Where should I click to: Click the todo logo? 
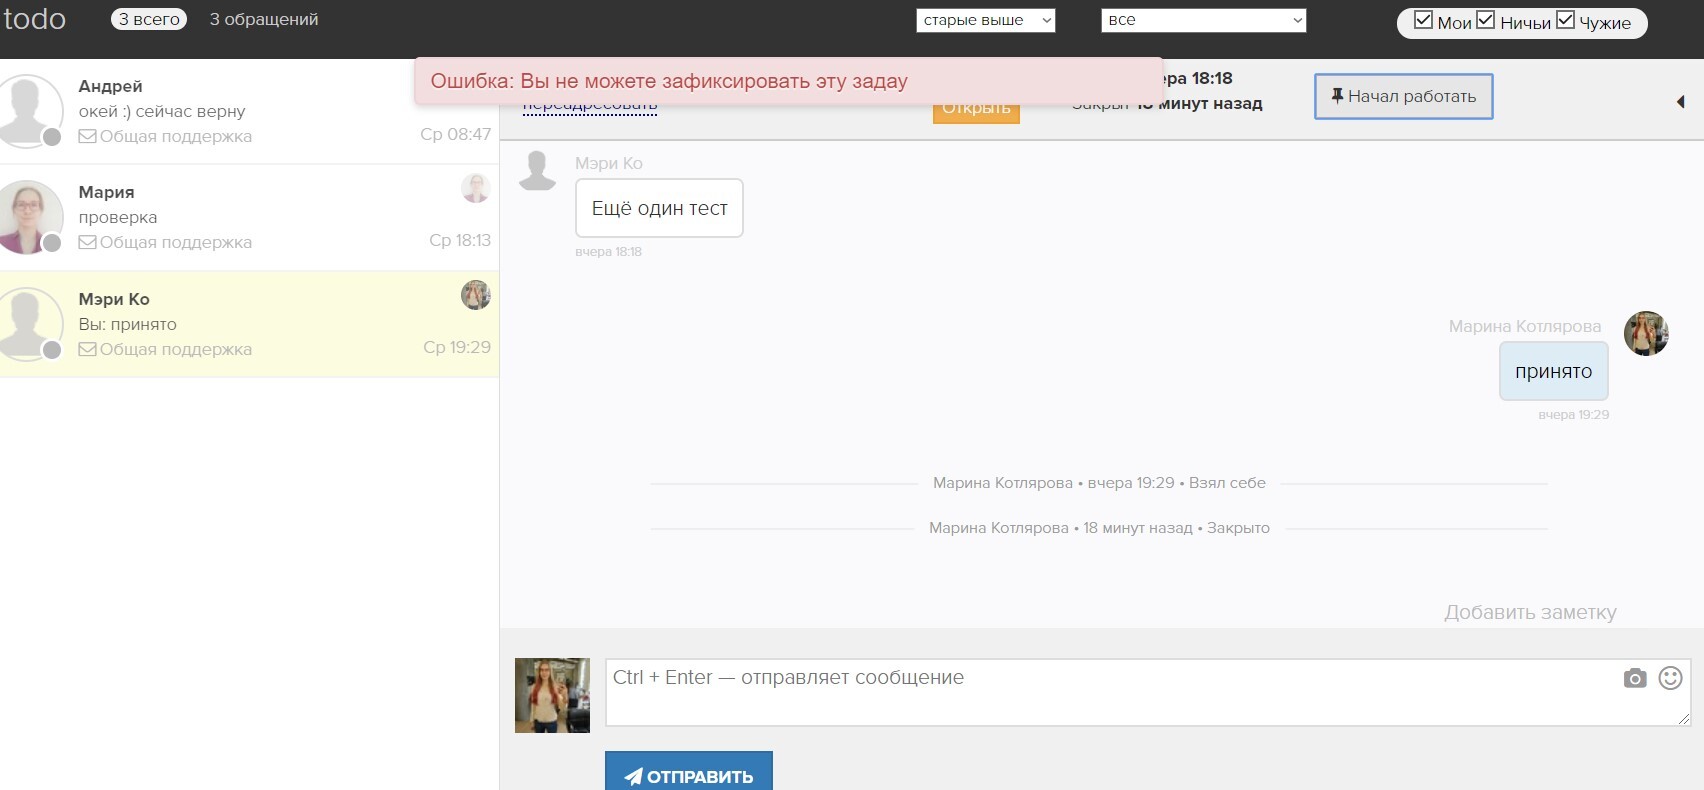(35, 20)
